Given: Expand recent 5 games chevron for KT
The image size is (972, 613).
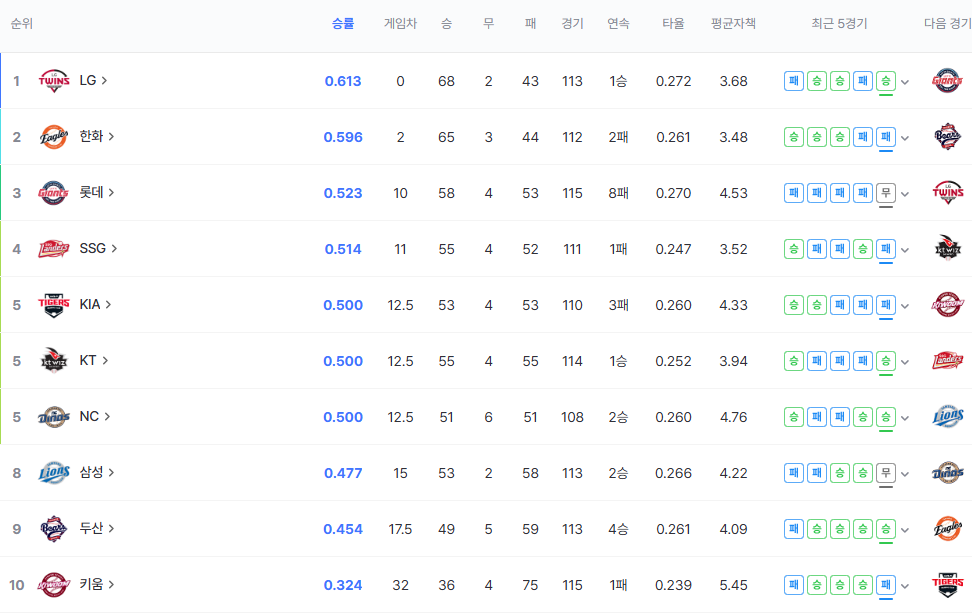Looking at the screenshot, I should [x=905, y=362].
